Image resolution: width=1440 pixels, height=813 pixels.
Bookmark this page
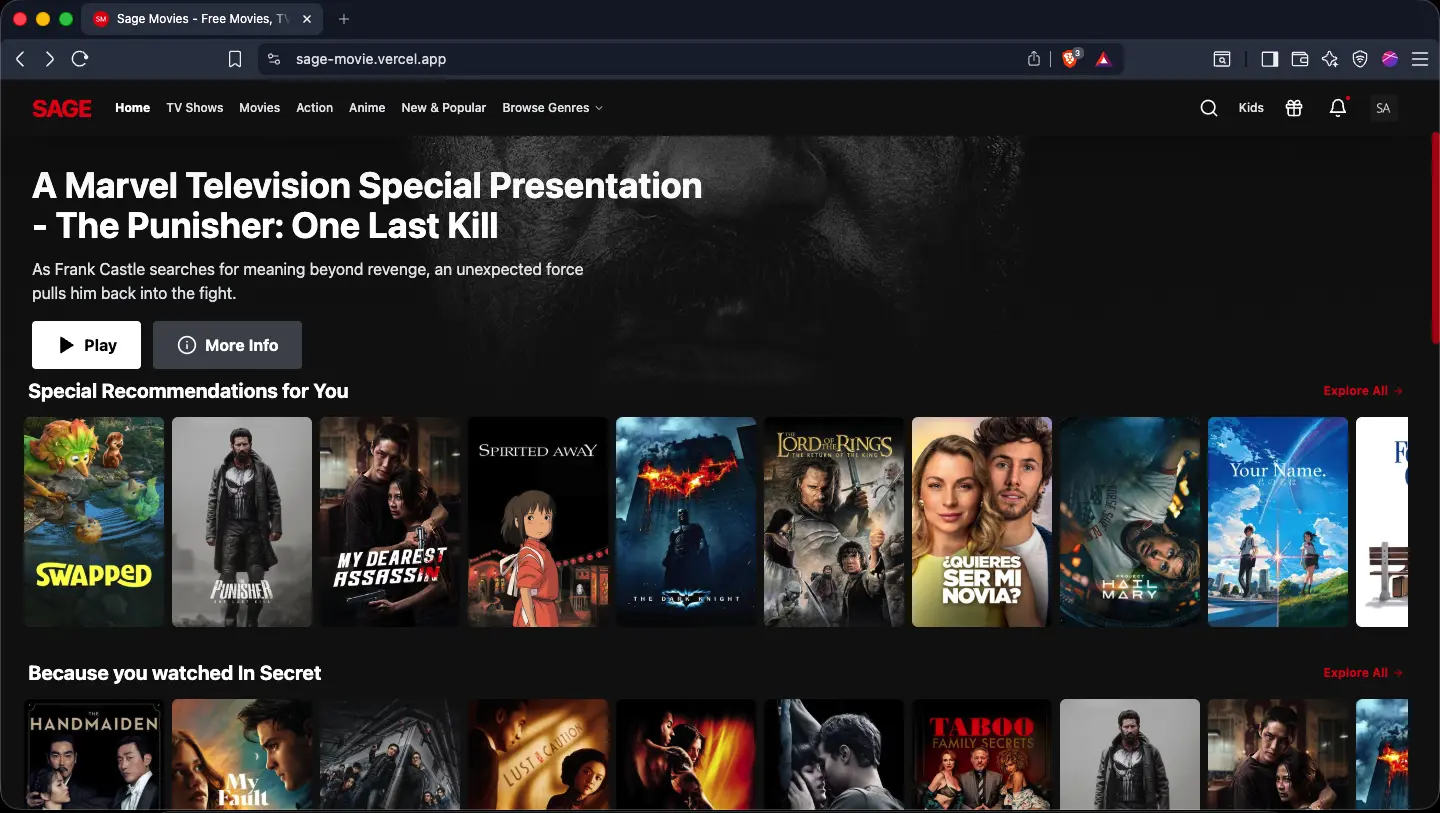point(235,59)
